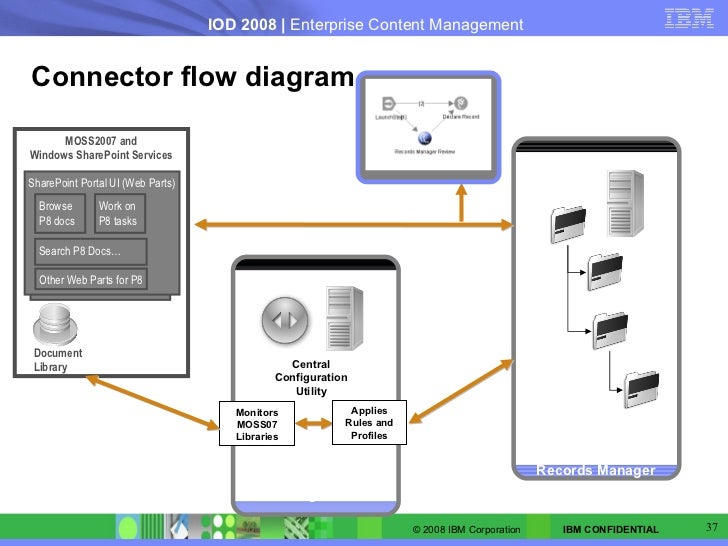This screenshot has width=728, height=546.
Task: Click the Monitors MOSS07 Libraries box
Action: [257, 424]
